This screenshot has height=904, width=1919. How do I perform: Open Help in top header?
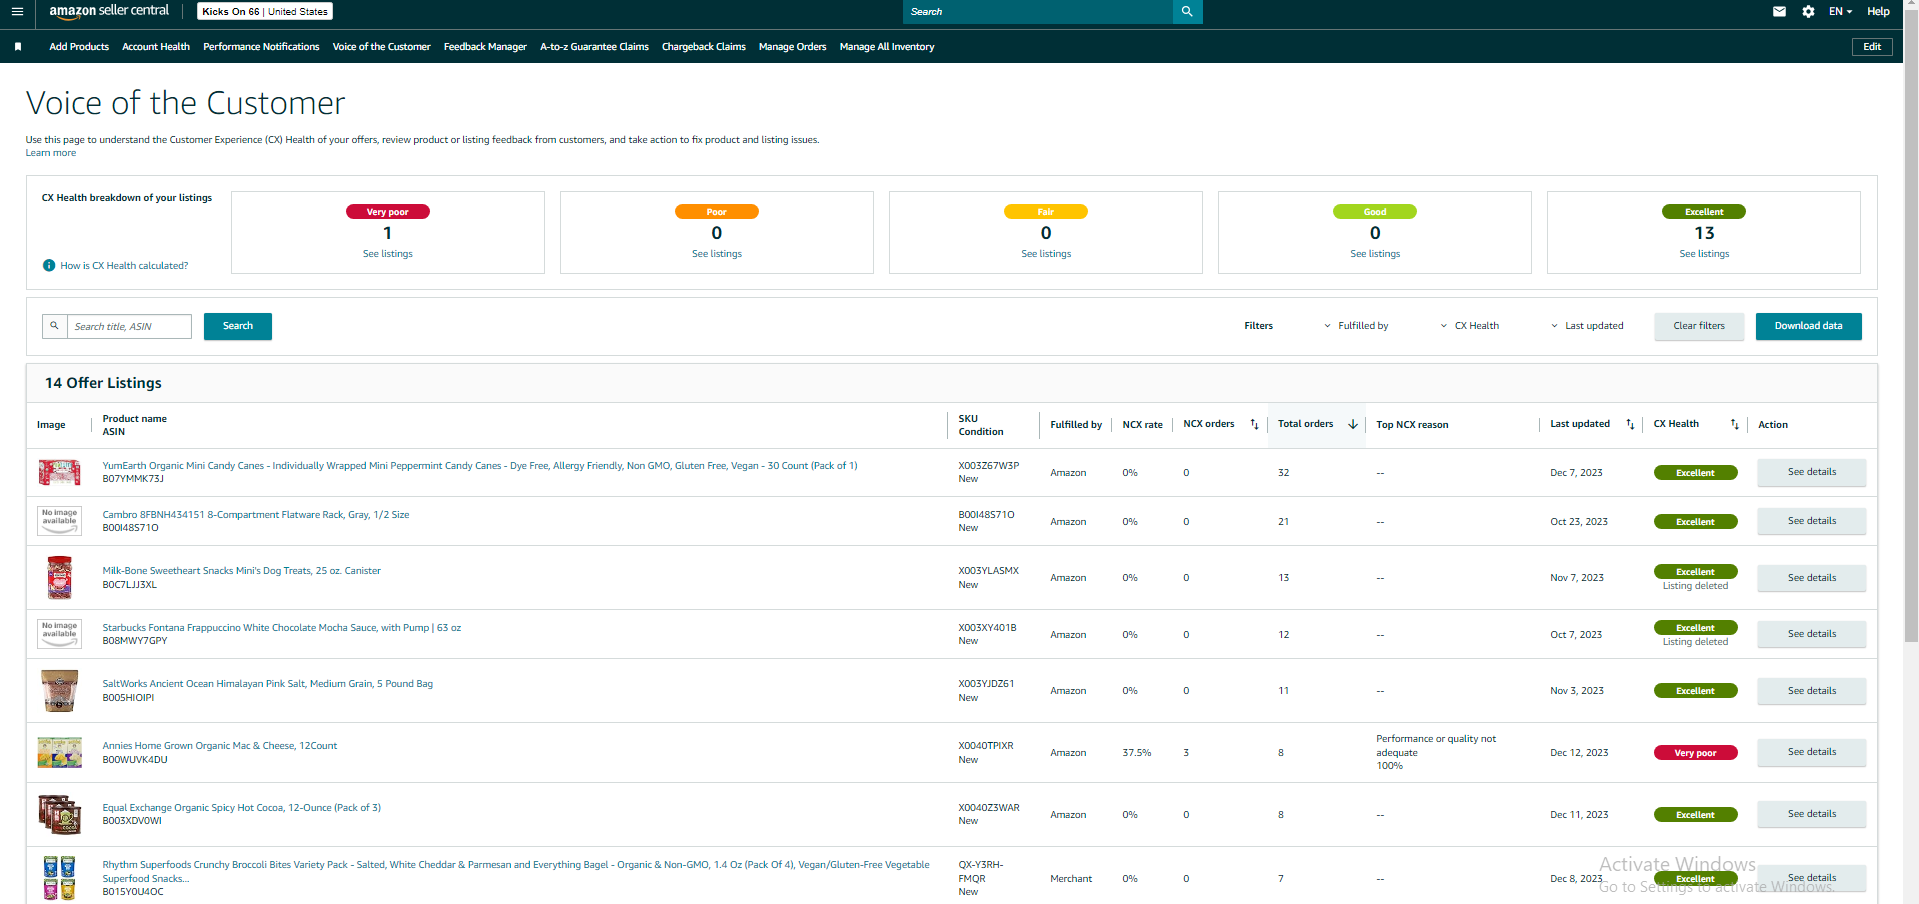pyautogui.click(x=1878, y=12)
